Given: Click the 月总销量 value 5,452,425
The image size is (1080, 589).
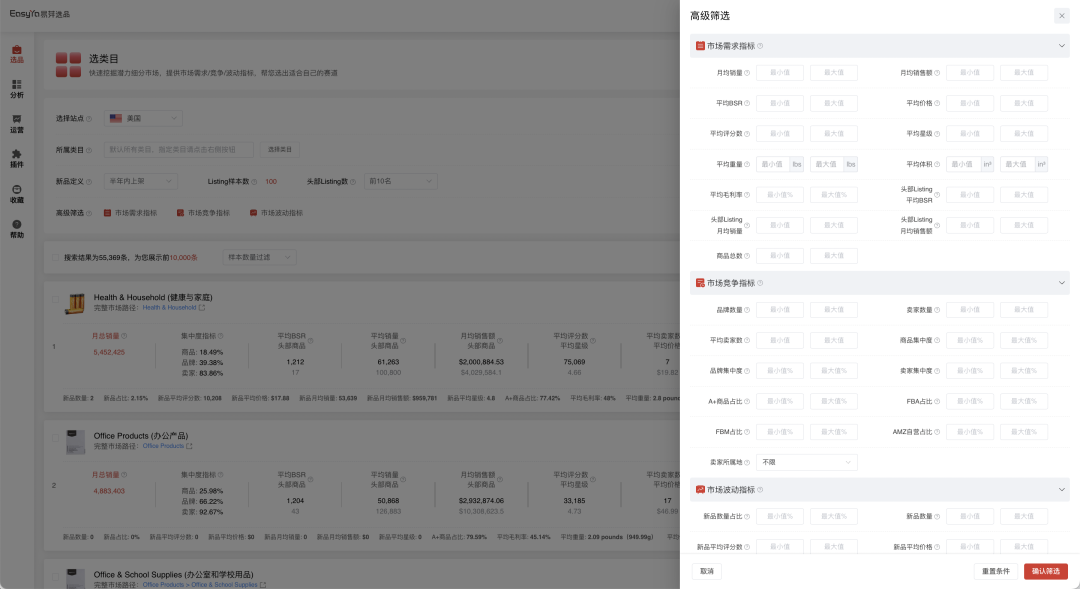Looking at the screenshot, I should pyautogui.click(x=109, y=353).
